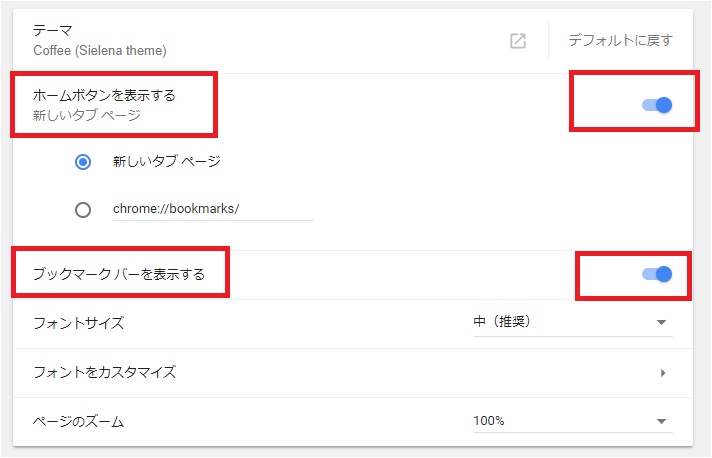This screenshot has height=458, width=712.
Task: Select the 新しいタブ ページ radio button
Action: click(x=83, y=162)
